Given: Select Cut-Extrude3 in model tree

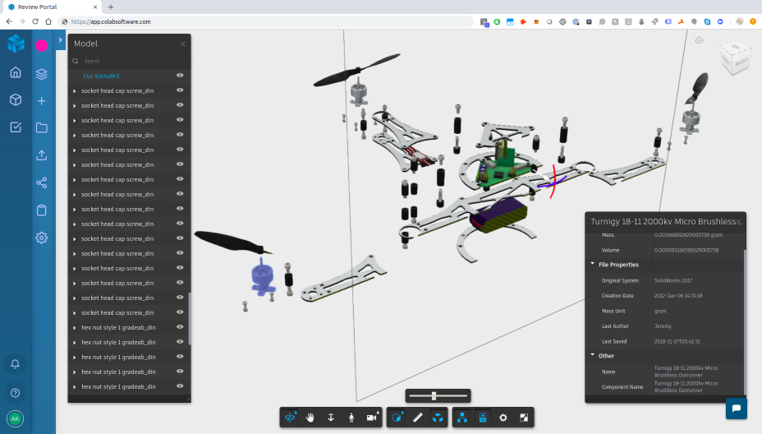Looking at the screenshot, I should [101, 76].
